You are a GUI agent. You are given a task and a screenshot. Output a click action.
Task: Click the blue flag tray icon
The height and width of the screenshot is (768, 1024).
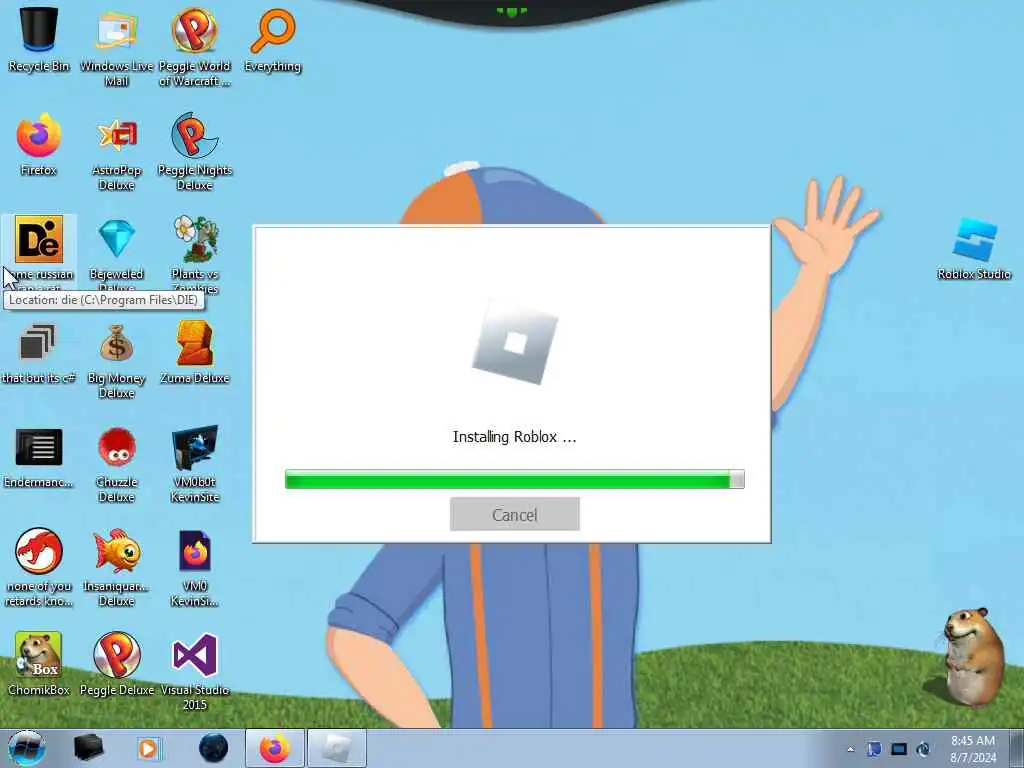pyautogui.click(x=874, y=749)
